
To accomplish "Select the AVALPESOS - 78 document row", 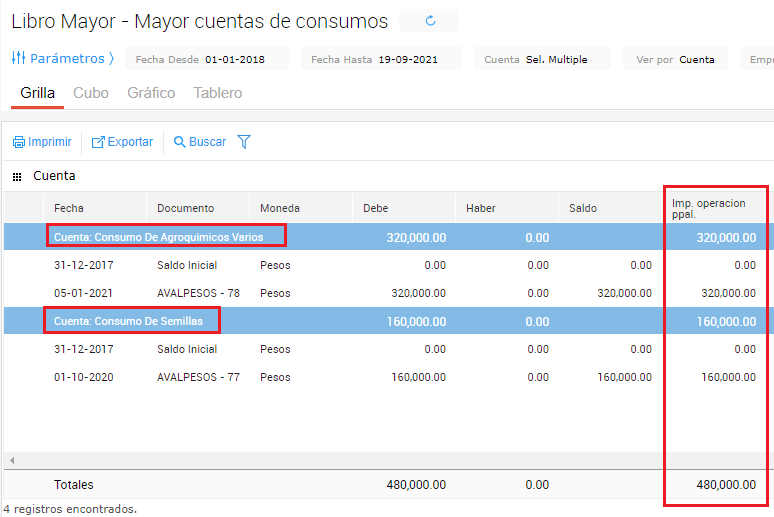I will click(198, 293).
